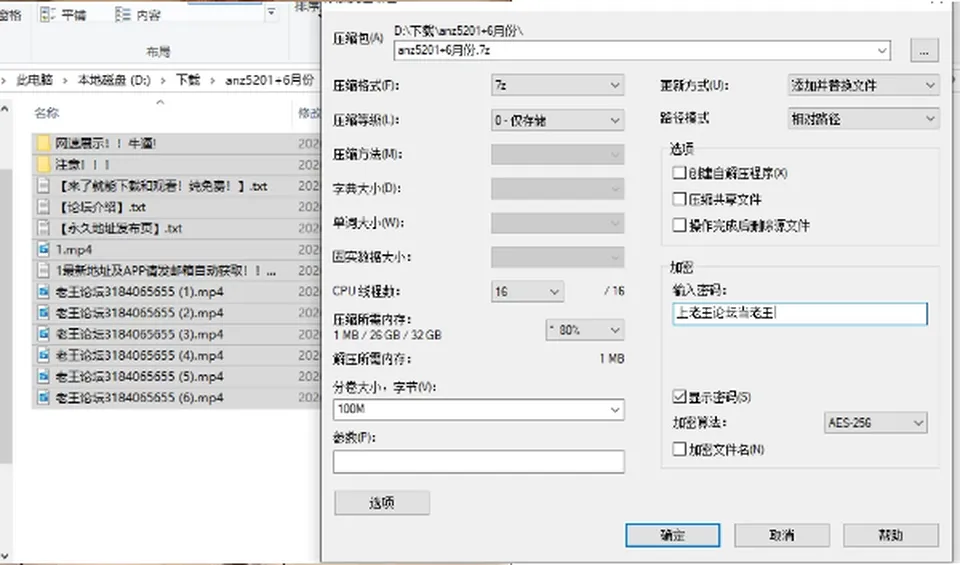This screenshot has width=960, height=565.
Task: Click the 选项 button
Action: point(382,503)
